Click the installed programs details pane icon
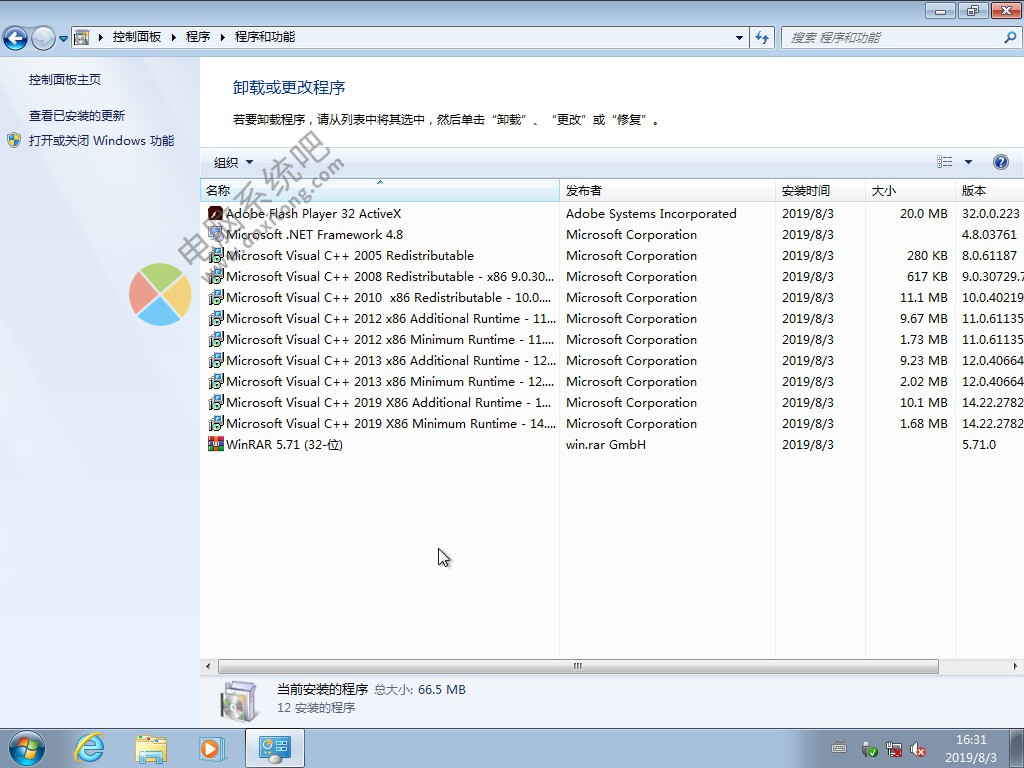Viewport: 1024px width, 768px height. pos(239,701)
